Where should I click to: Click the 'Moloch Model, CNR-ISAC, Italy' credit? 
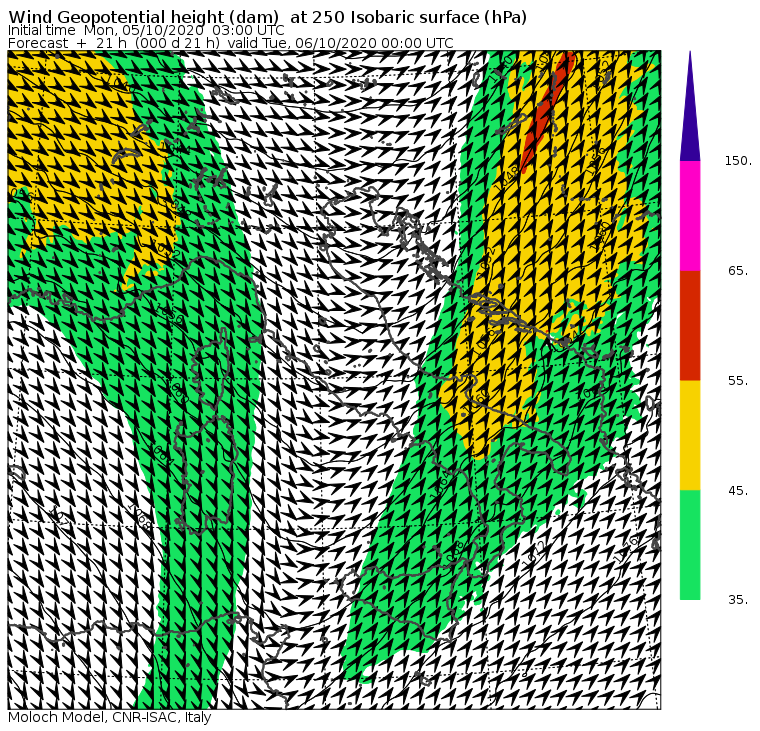110,717
